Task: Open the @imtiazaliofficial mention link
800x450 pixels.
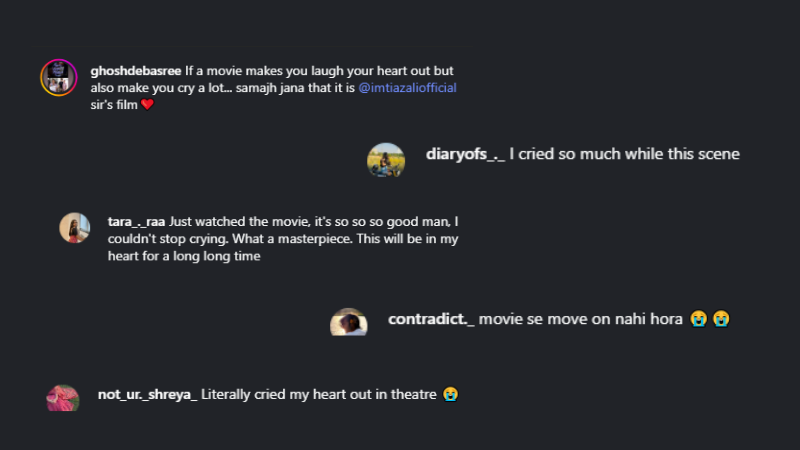Action: click(x=407, y=88)
